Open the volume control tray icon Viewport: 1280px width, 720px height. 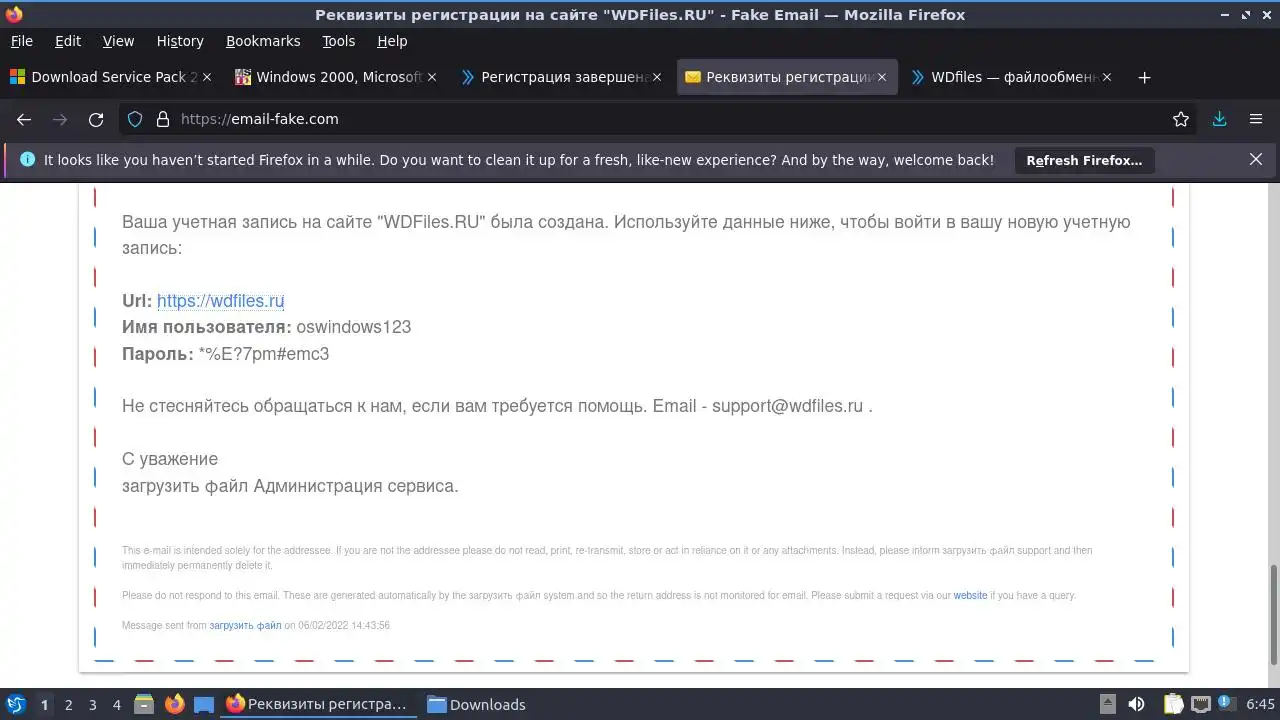1136,704
